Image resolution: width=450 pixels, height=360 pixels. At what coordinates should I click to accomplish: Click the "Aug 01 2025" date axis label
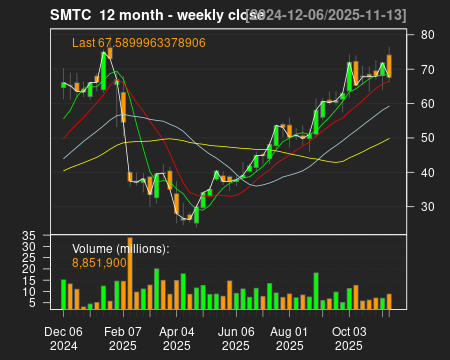[x=289, y=339]
